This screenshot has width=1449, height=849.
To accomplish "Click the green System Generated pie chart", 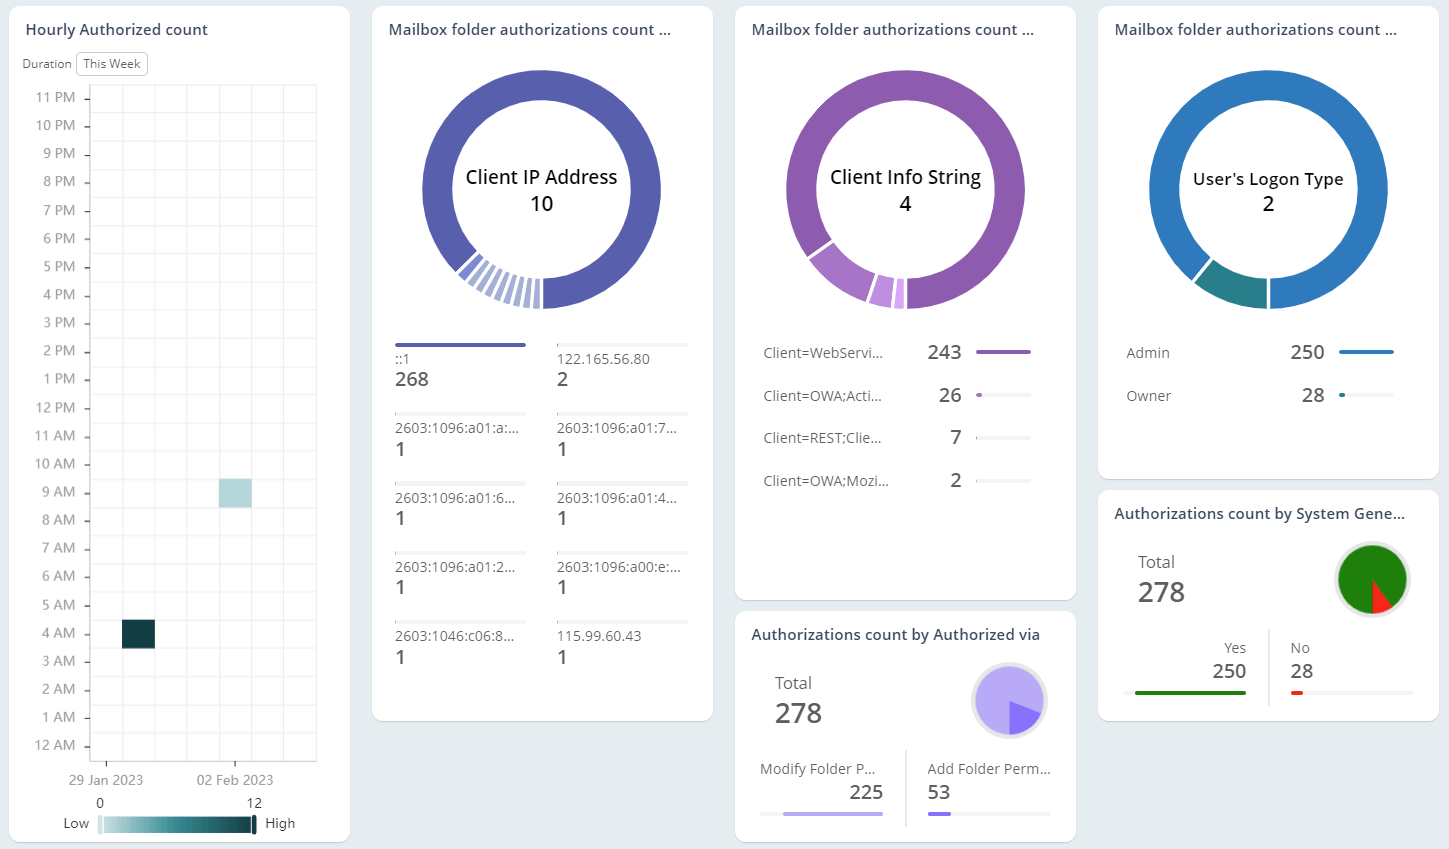I will tap(1371, 578).
